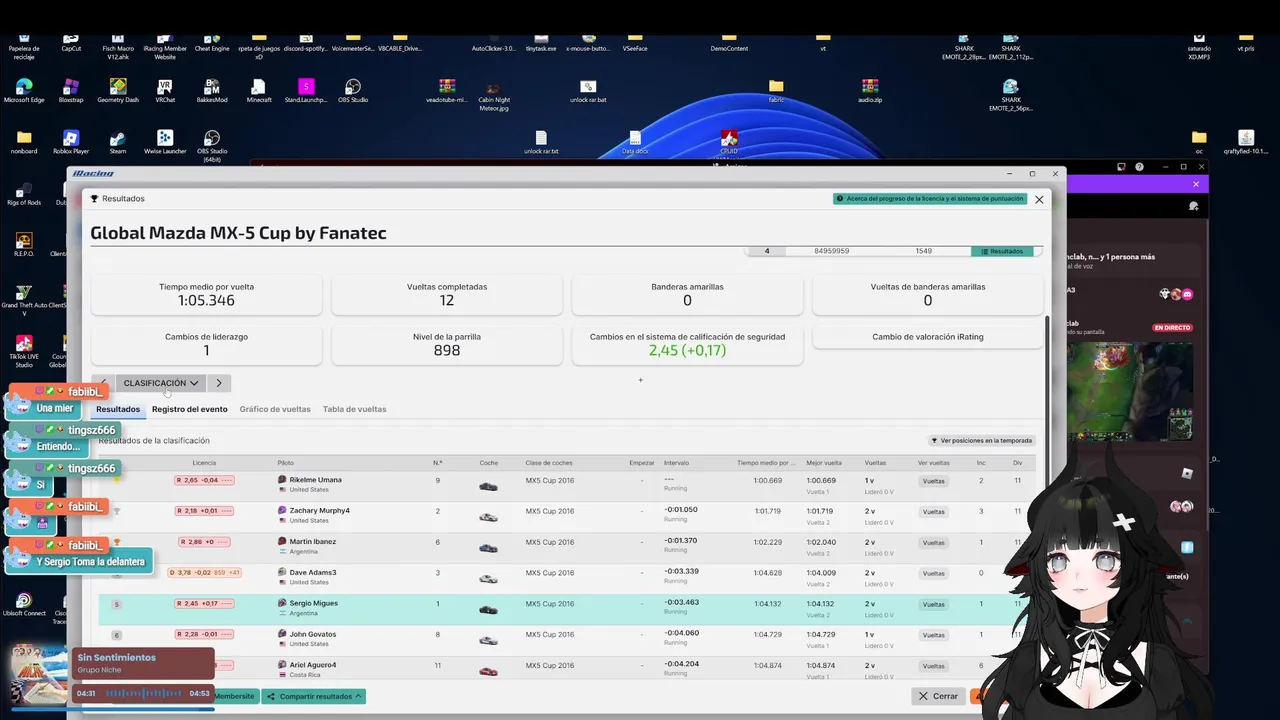
Task: Click Vueltas button for John Govatos
Action: point(933,635)
